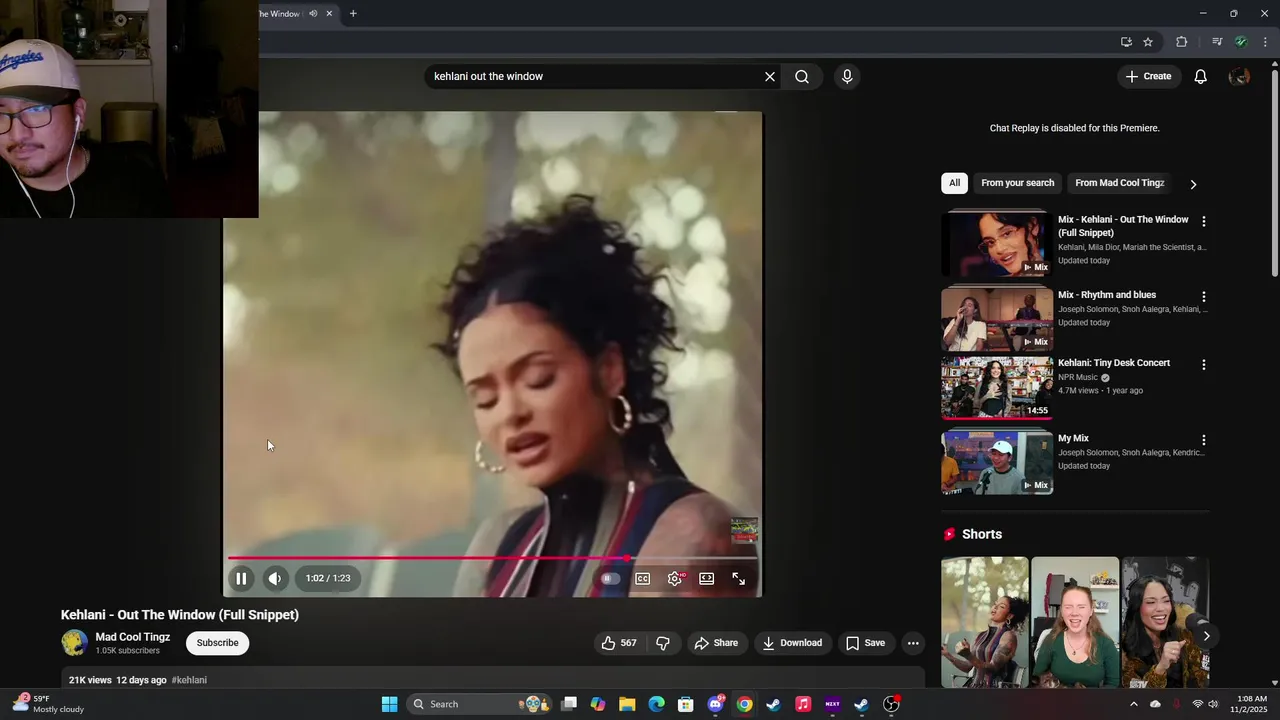1280x720 pixels.
Task: Select the All filter chip
Action: tap(954, 183)
